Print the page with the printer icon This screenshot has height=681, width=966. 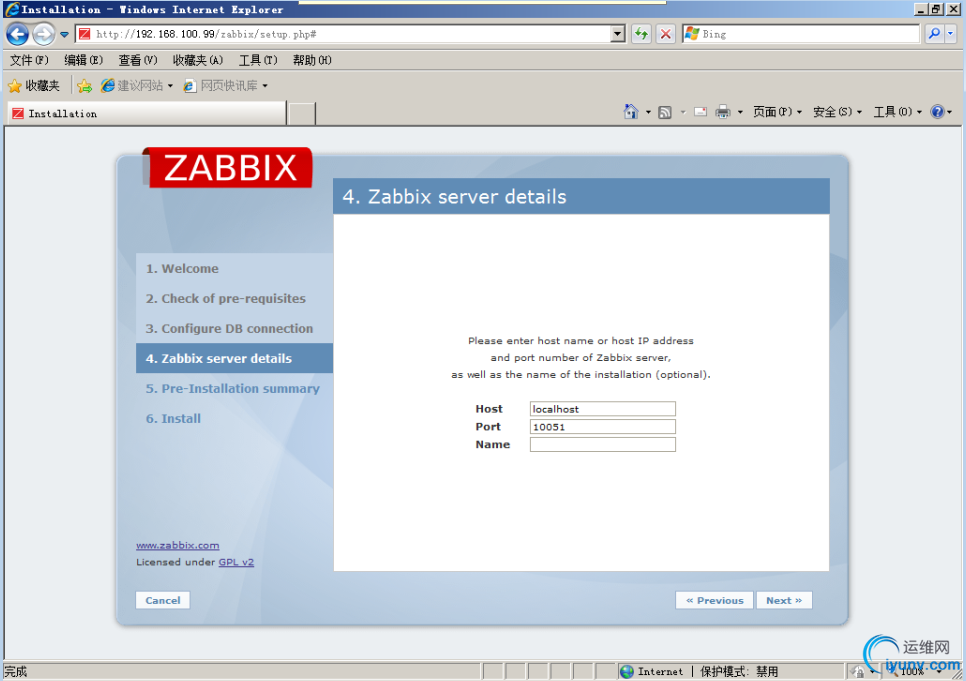[723, 112]
